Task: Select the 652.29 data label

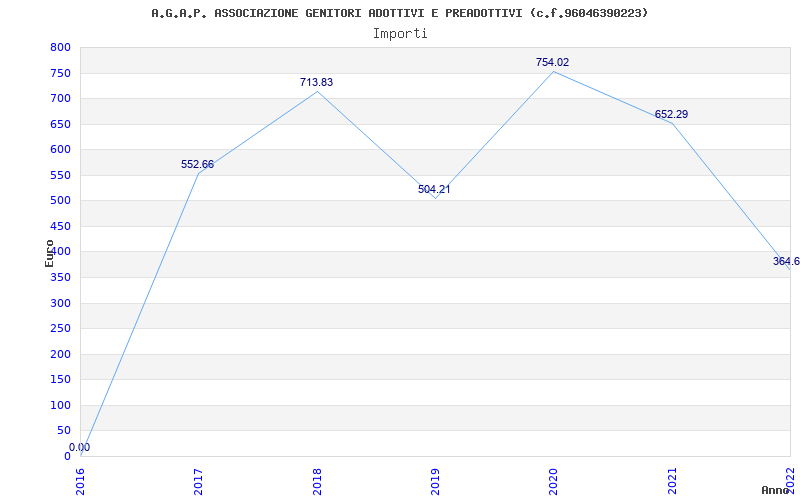Action: point(671,114)
